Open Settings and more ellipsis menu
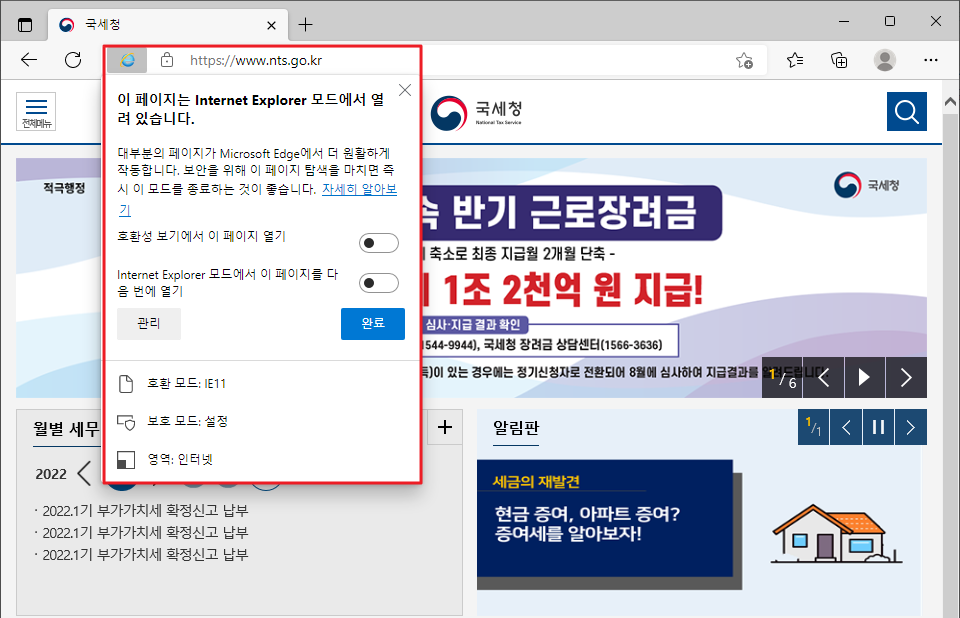The height and width of the screenshot is (618, 960). click(931, 60)
